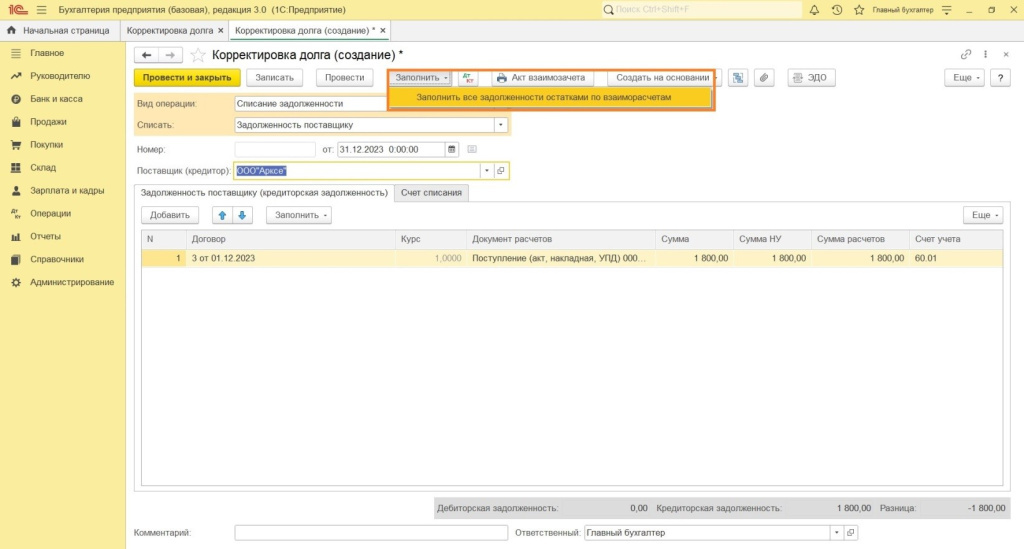Image resolution: width=1024 pixels, height=549 pixels.
Task: Open the notifications bell icon
Action: 814,10
